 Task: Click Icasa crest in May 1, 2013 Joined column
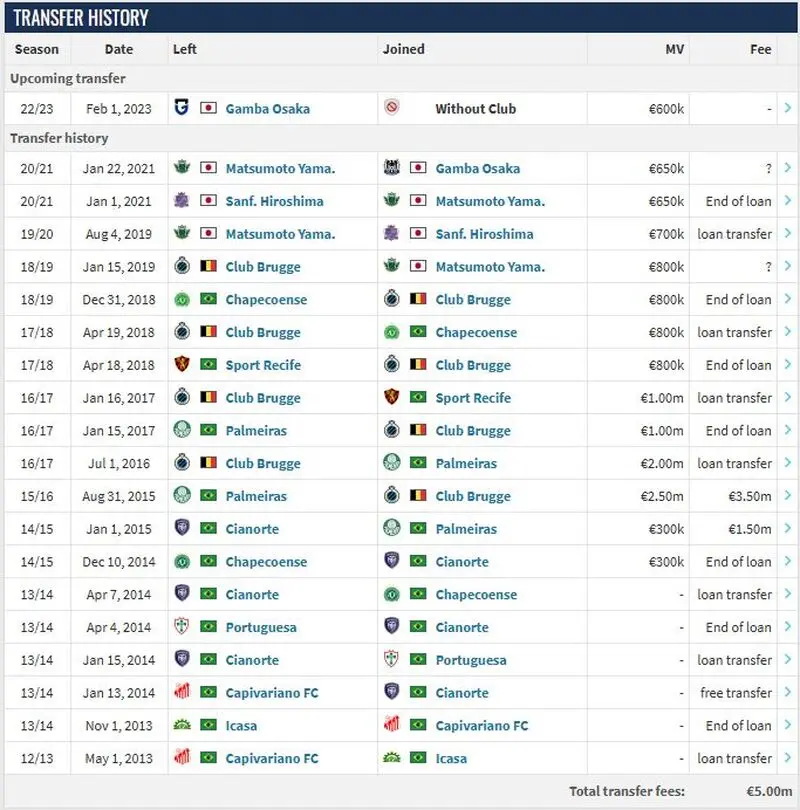click(391, 758)
